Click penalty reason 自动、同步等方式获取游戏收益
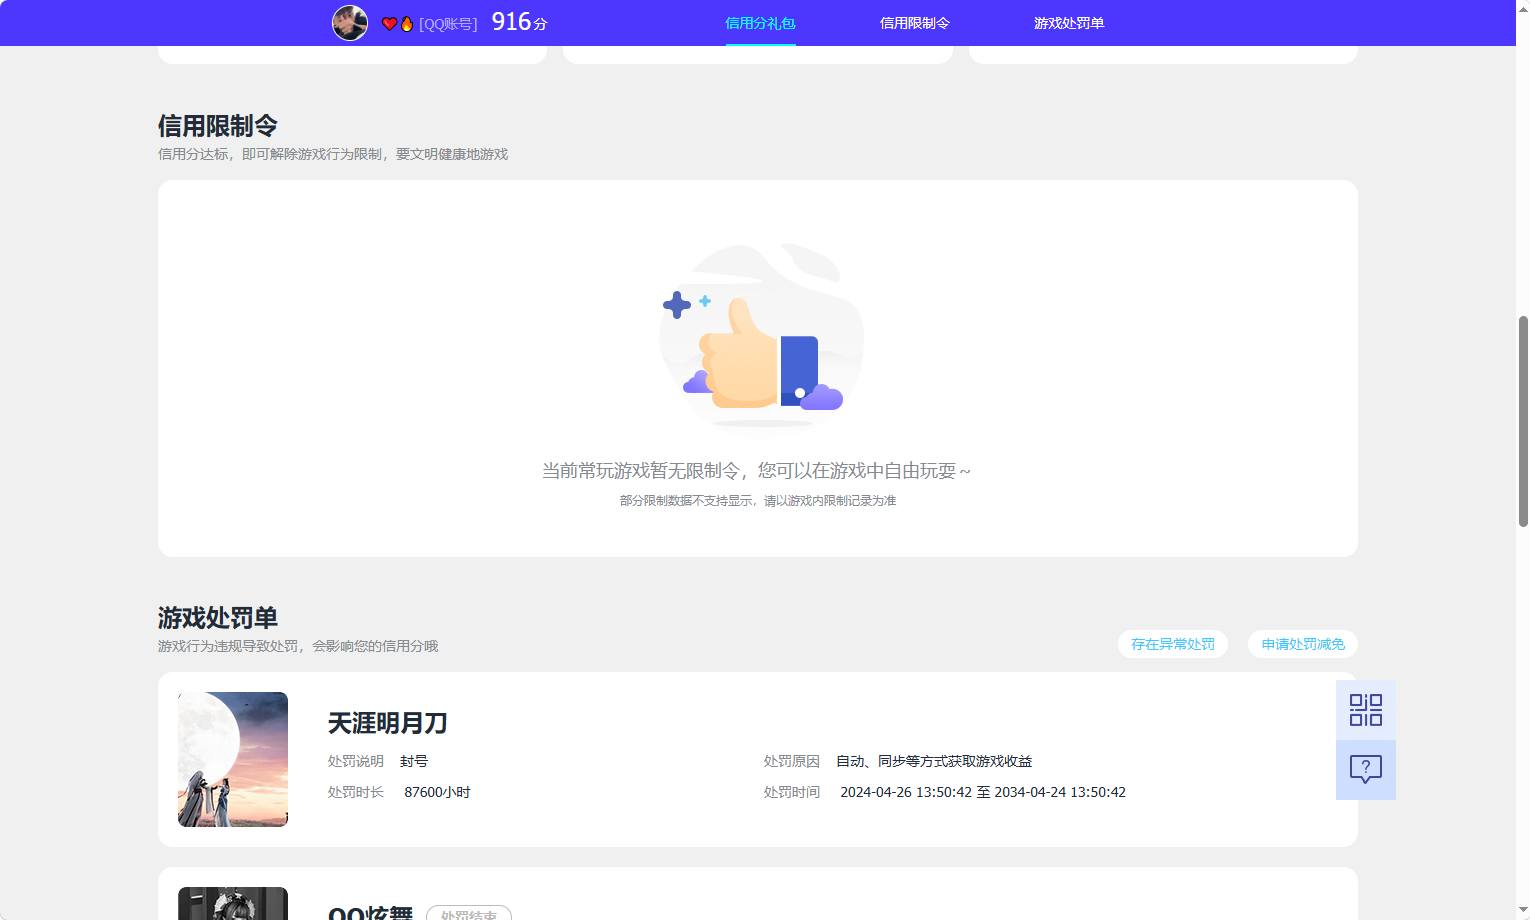1530x920 pixels. 934,761
